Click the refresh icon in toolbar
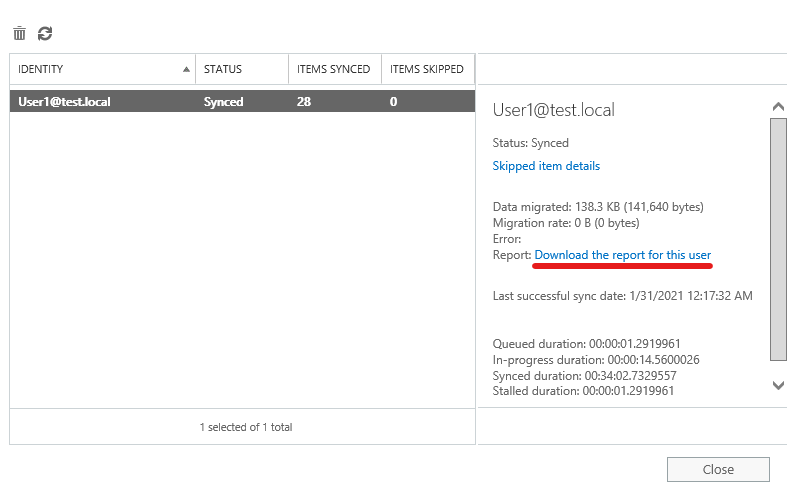 click(45, 33)
